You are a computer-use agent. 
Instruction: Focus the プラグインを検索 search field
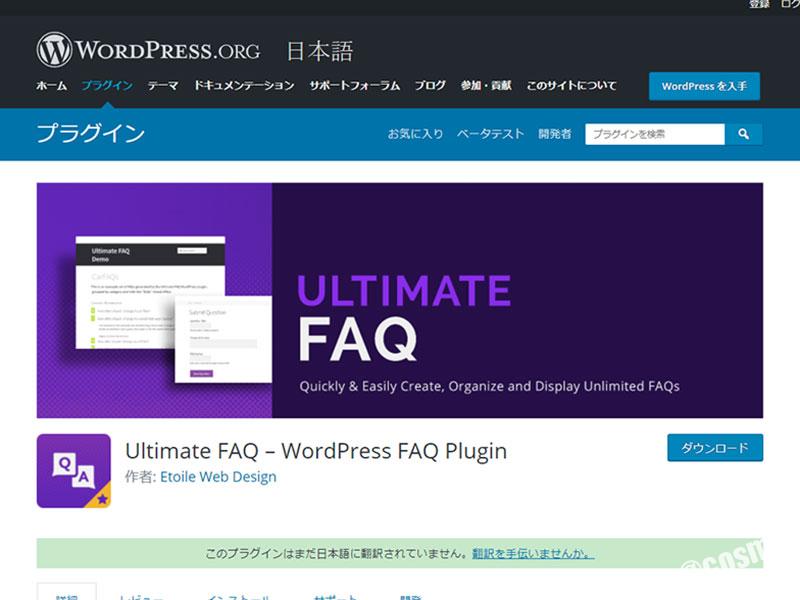pos(654,134)
